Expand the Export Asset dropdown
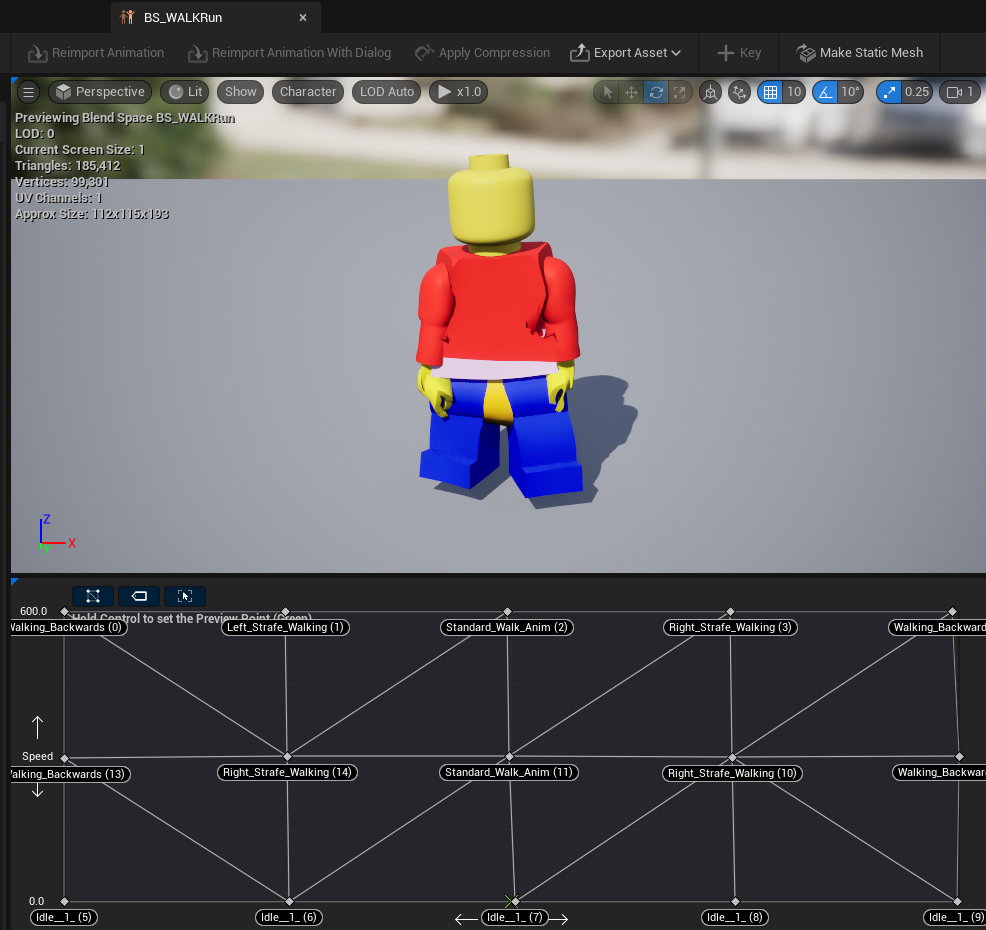This screenshot has height=930, width=986. coord(626,53)
